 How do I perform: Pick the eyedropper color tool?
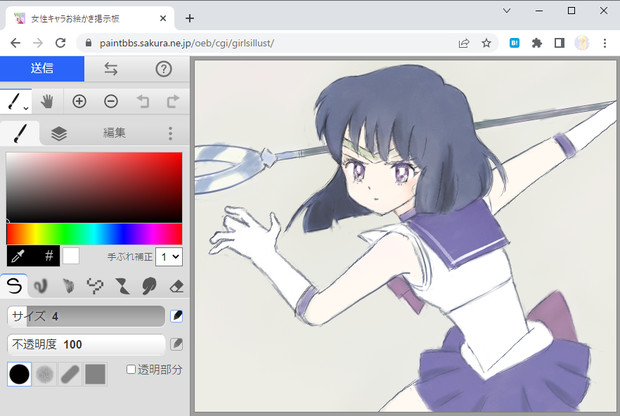click(x=18, y=256)
